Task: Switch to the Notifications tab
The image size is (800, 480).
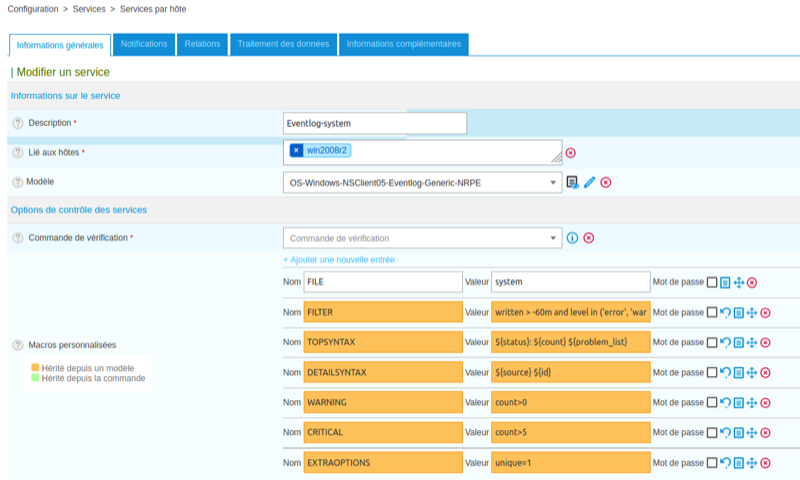Action: coord(144,45)
